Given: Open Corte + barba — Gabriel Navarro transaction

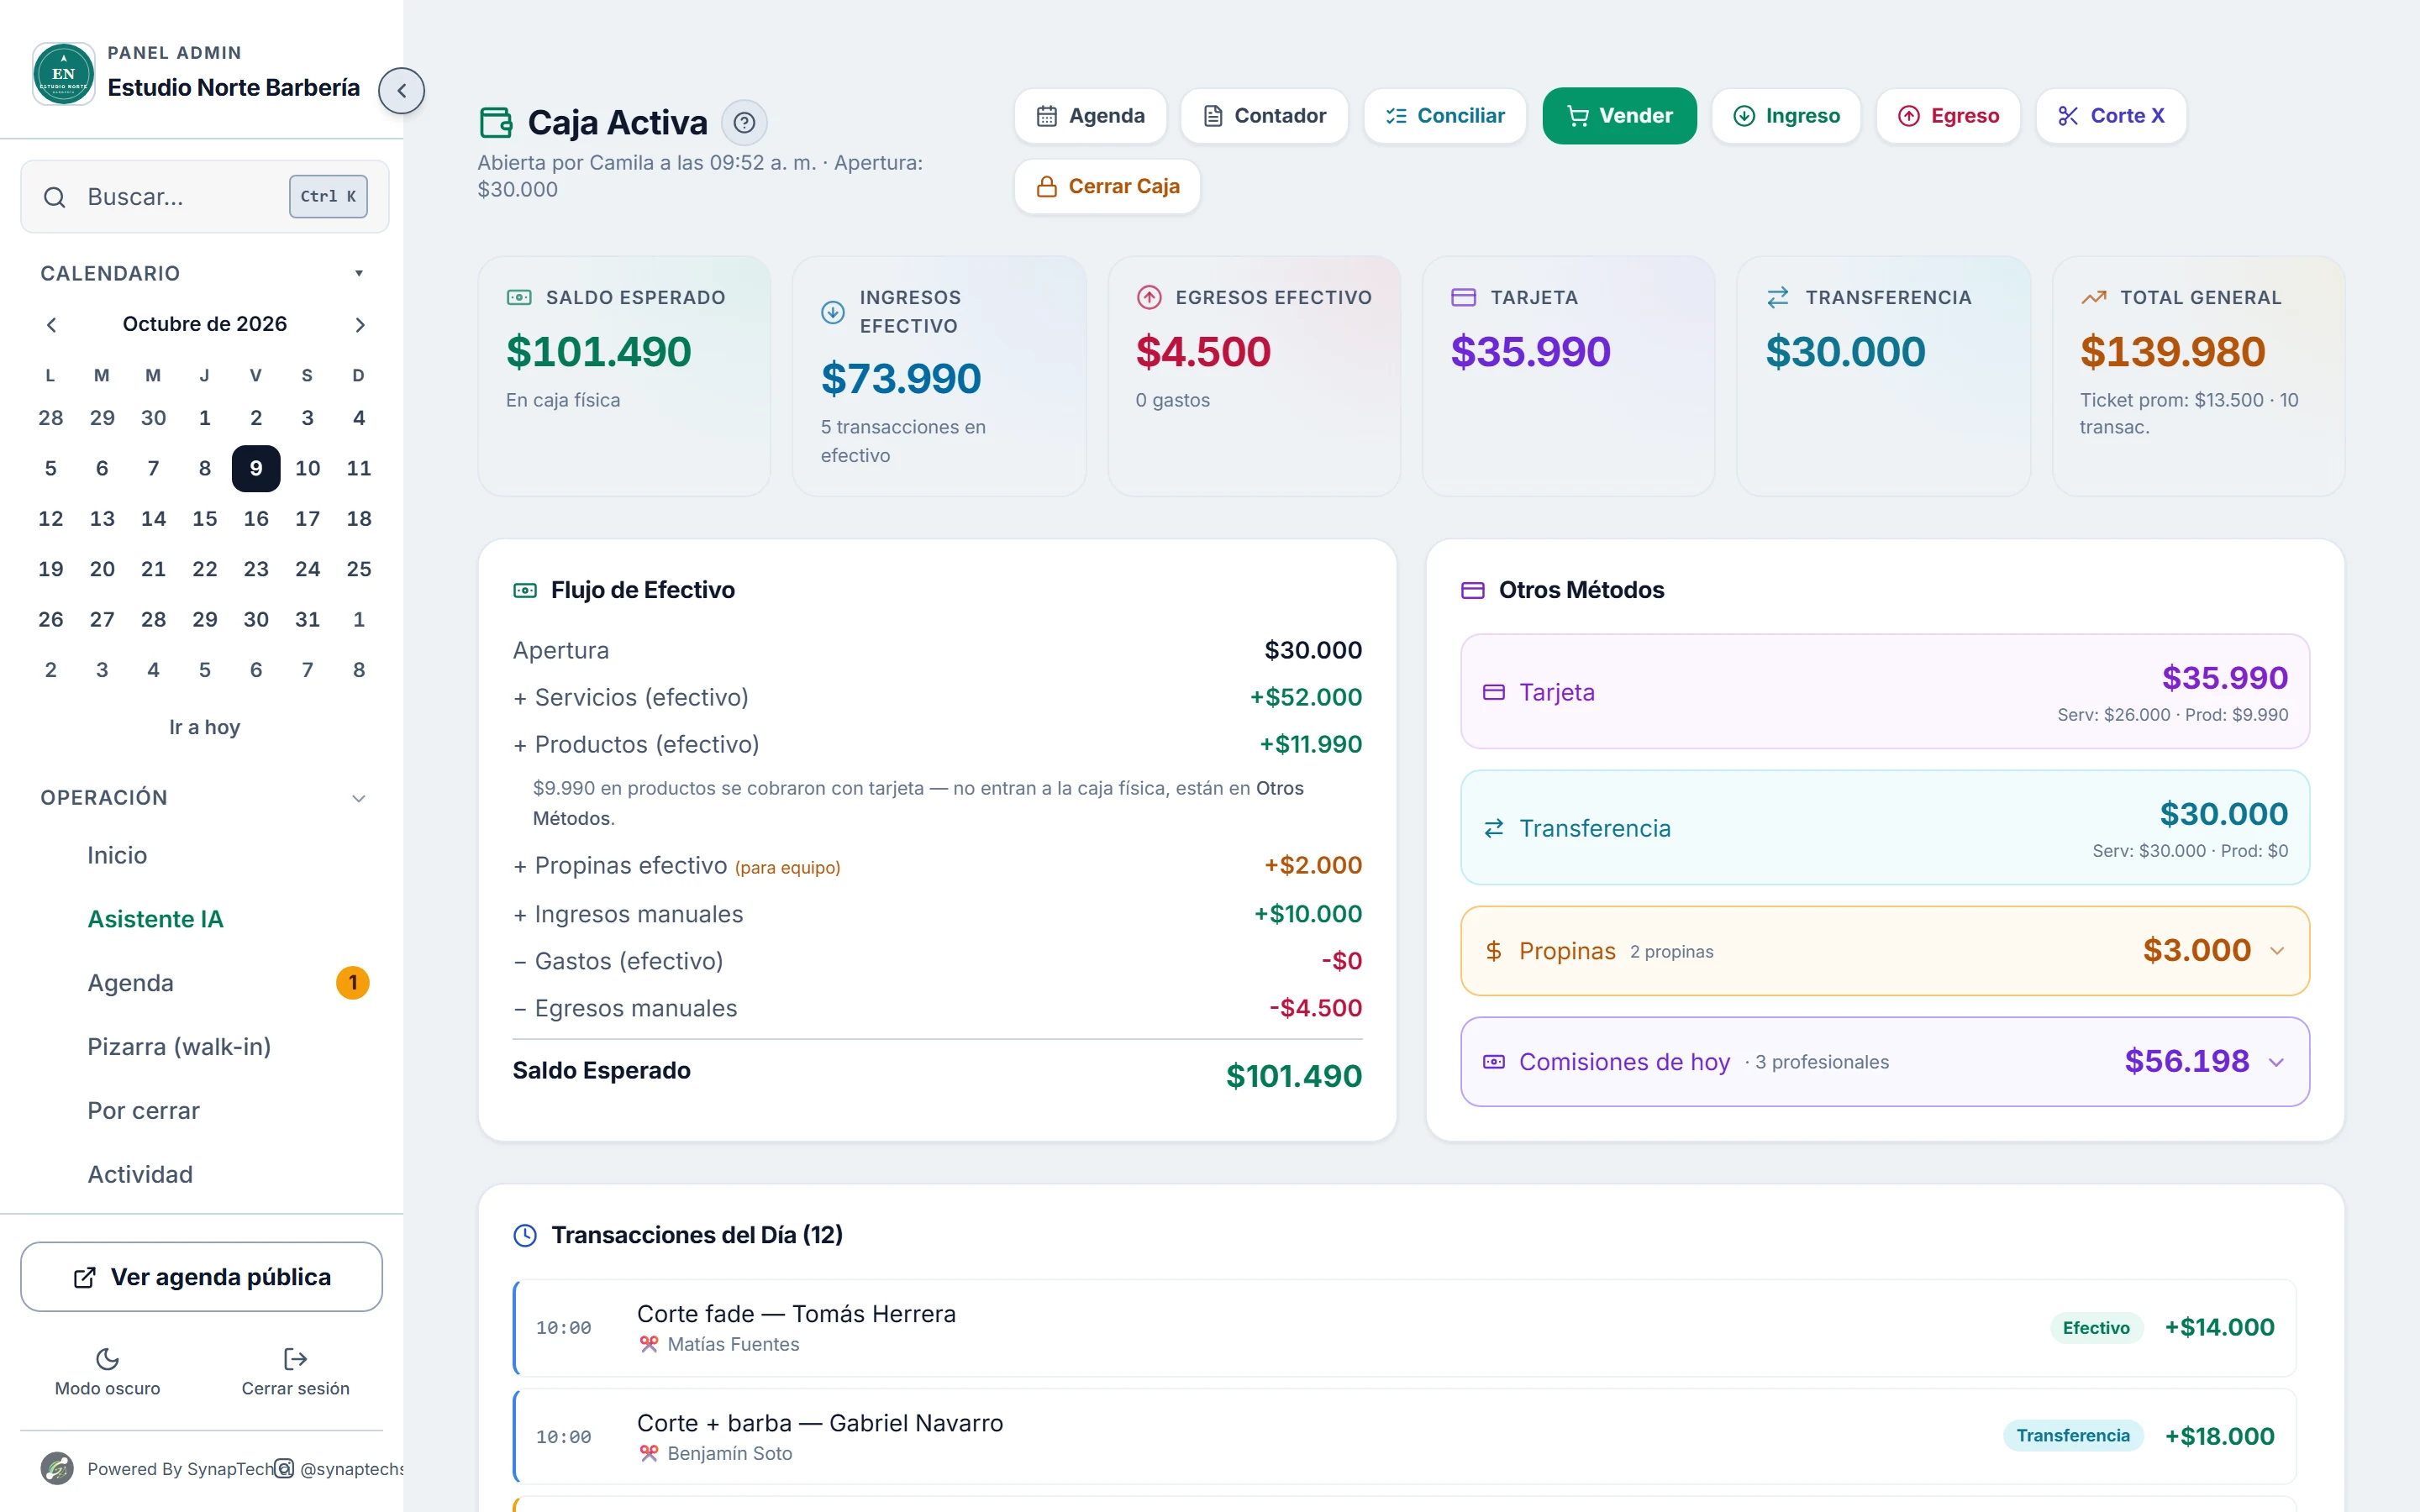Looking at the screenshot, I should [1405, 1437].
